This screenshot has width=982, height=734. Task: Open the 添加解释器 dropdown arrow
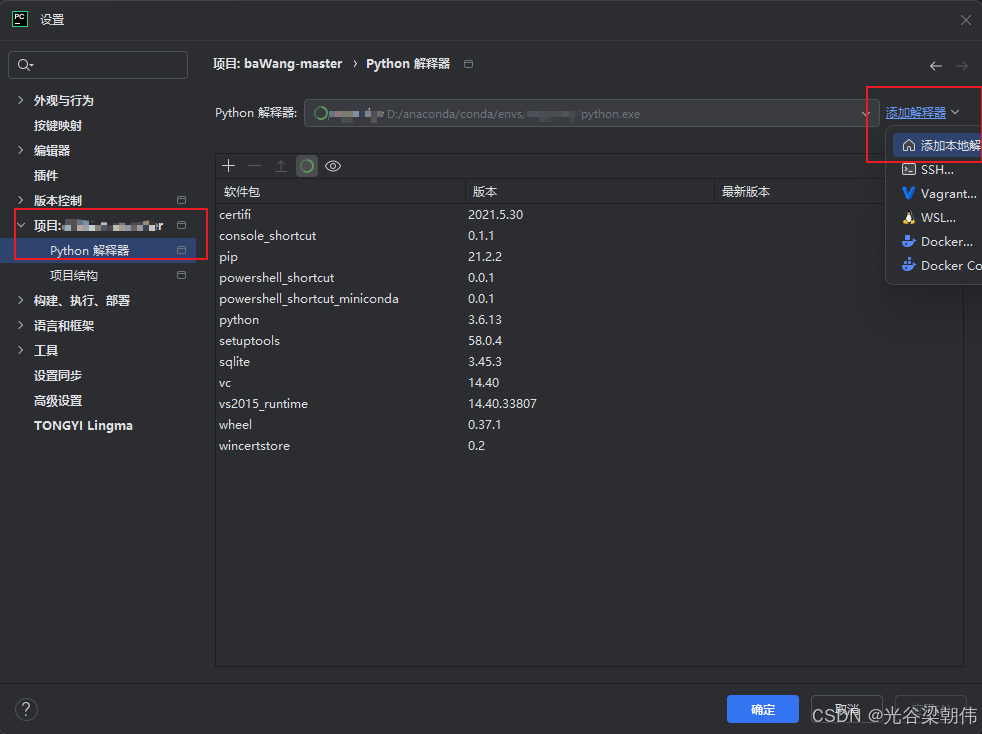tap(955, 113)
